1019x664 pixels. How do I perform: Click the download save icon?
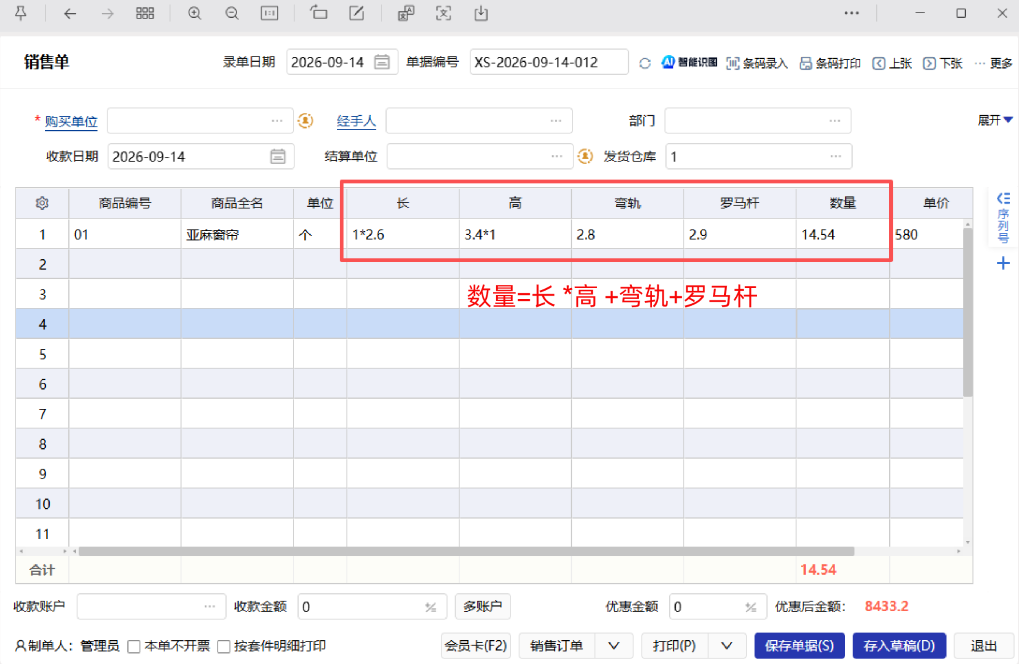point(481,13)
